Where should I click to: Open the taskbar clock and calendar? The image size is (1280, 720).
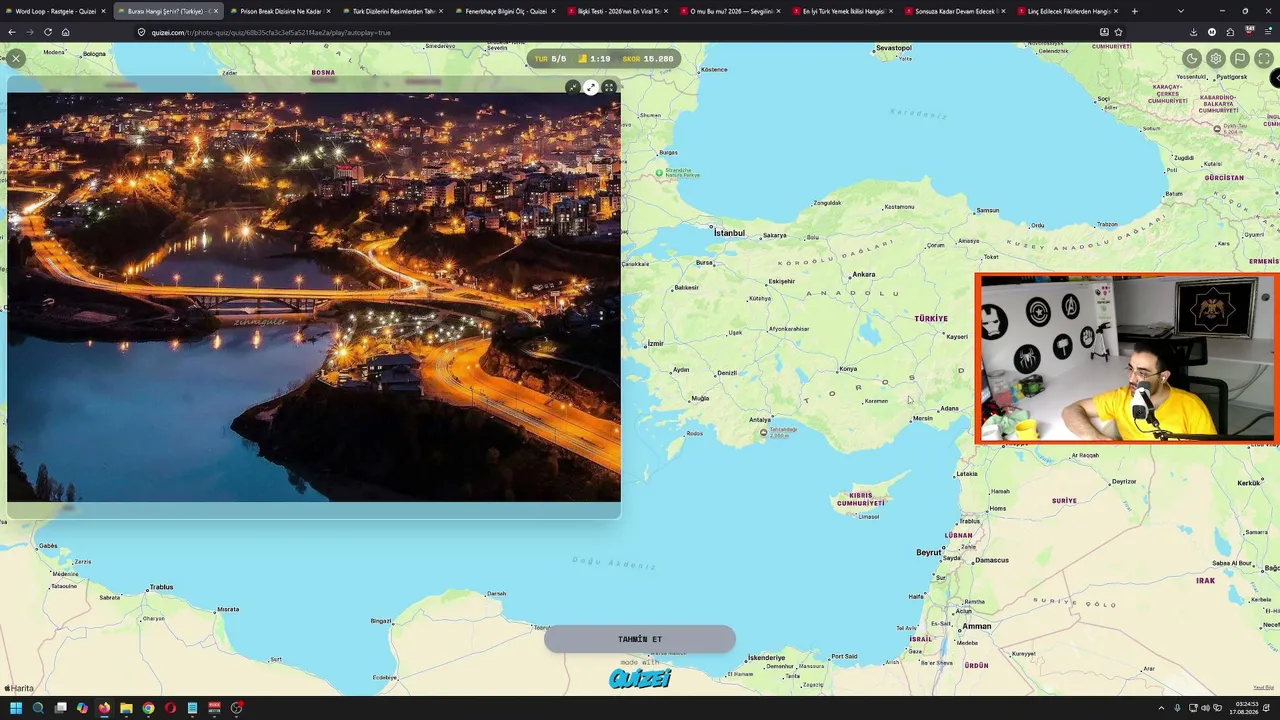1245,708
